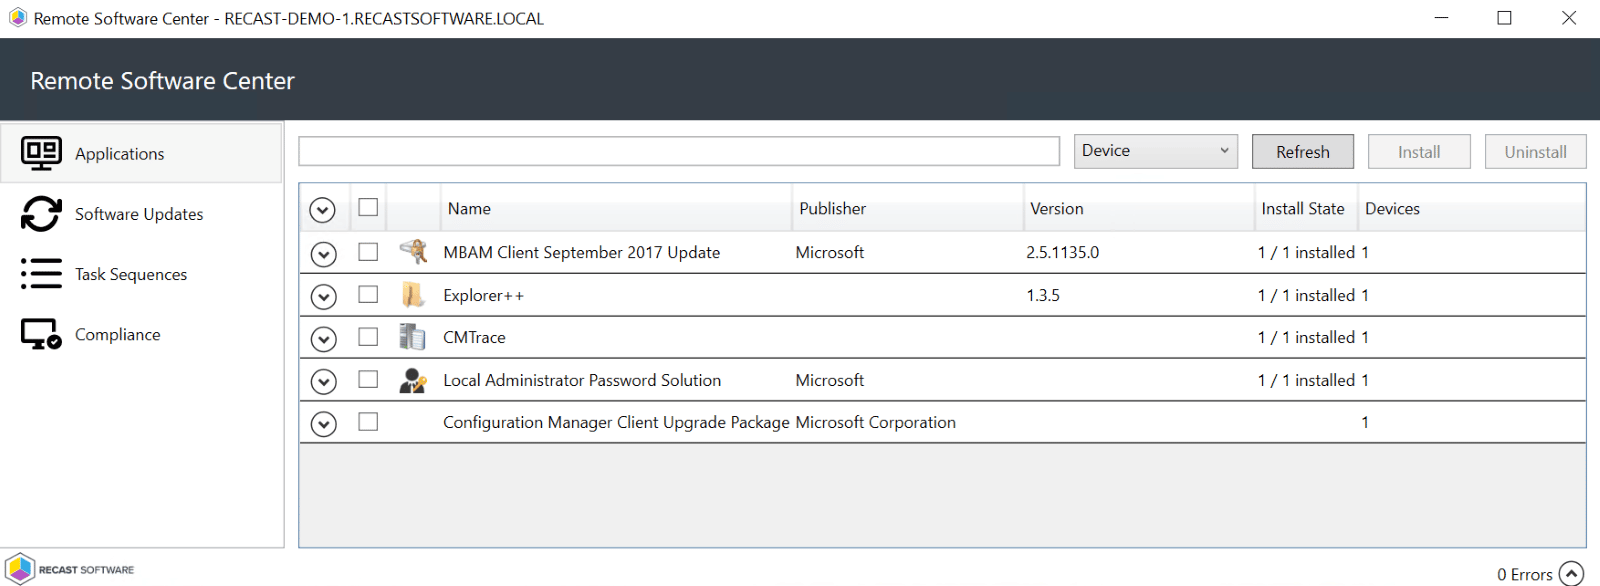Minimize the Remote Software Center window
This screenshot has width=1600, height=586.
coord(1441,18)
